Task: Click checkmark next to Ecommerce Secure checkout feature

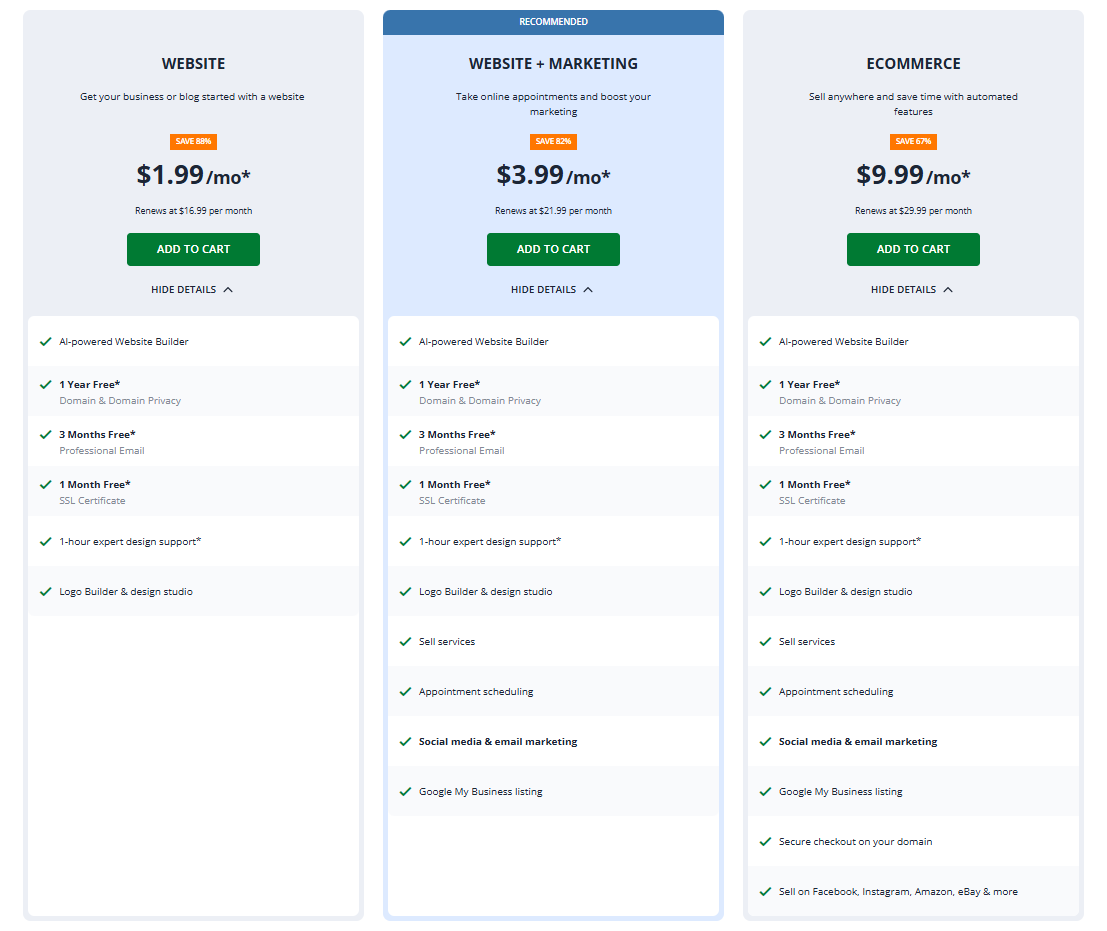Action: tap(765, 842)
